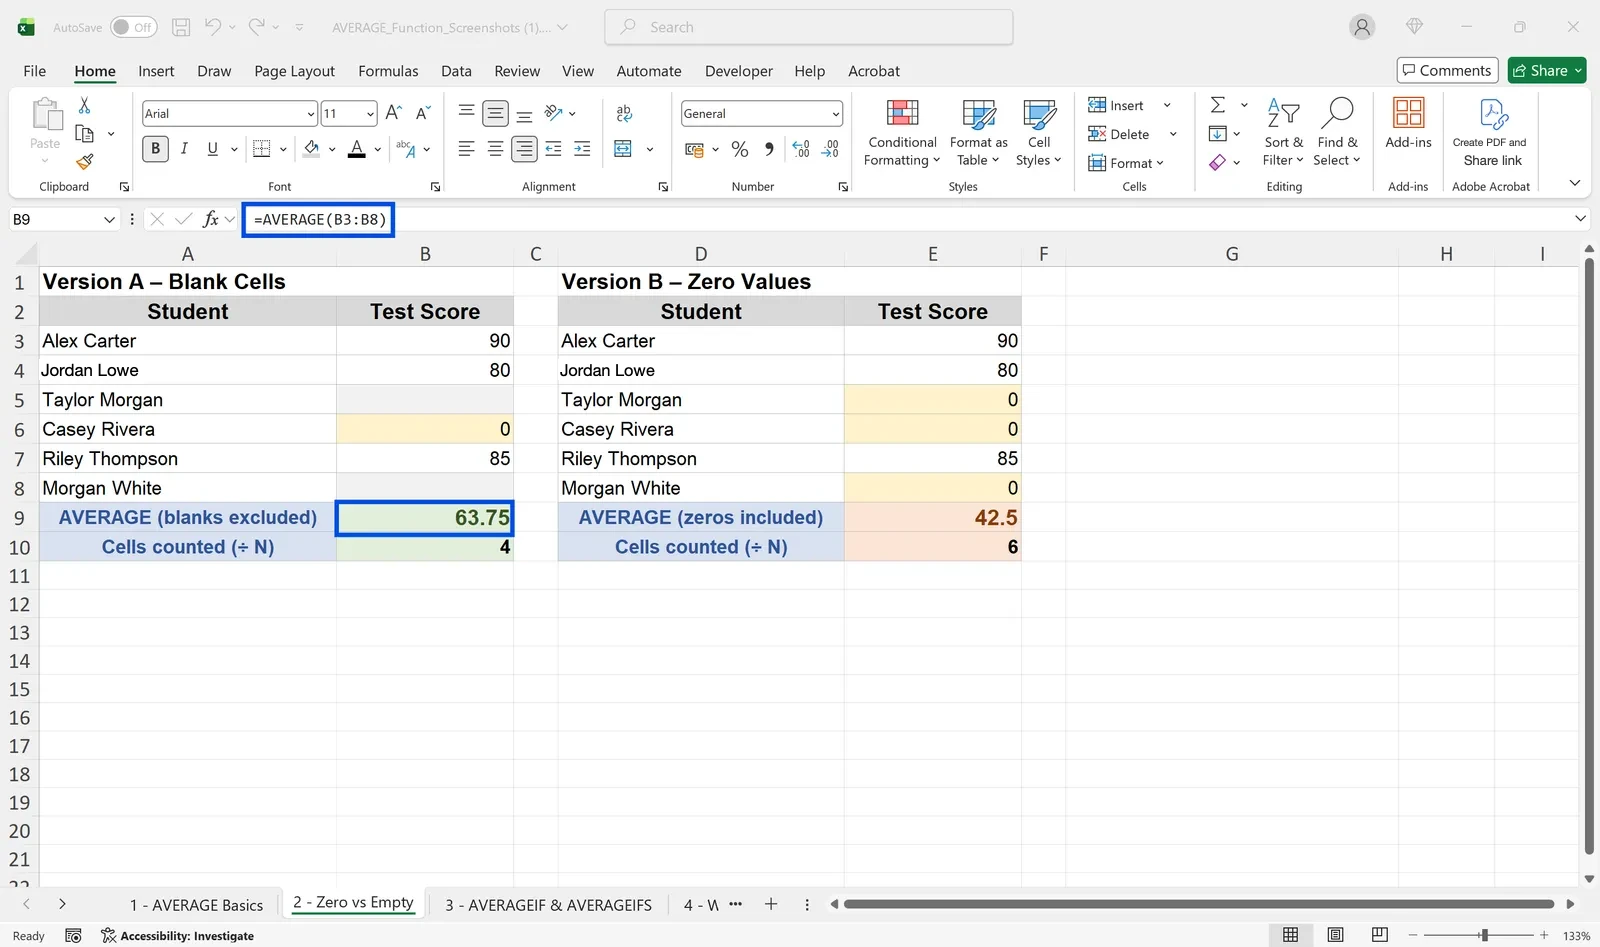Switch to 3 - AVERAGEIF & AVERAGEIFS sheet
This screenshot has width=1600, height=947.
click(x=548, y=905)
